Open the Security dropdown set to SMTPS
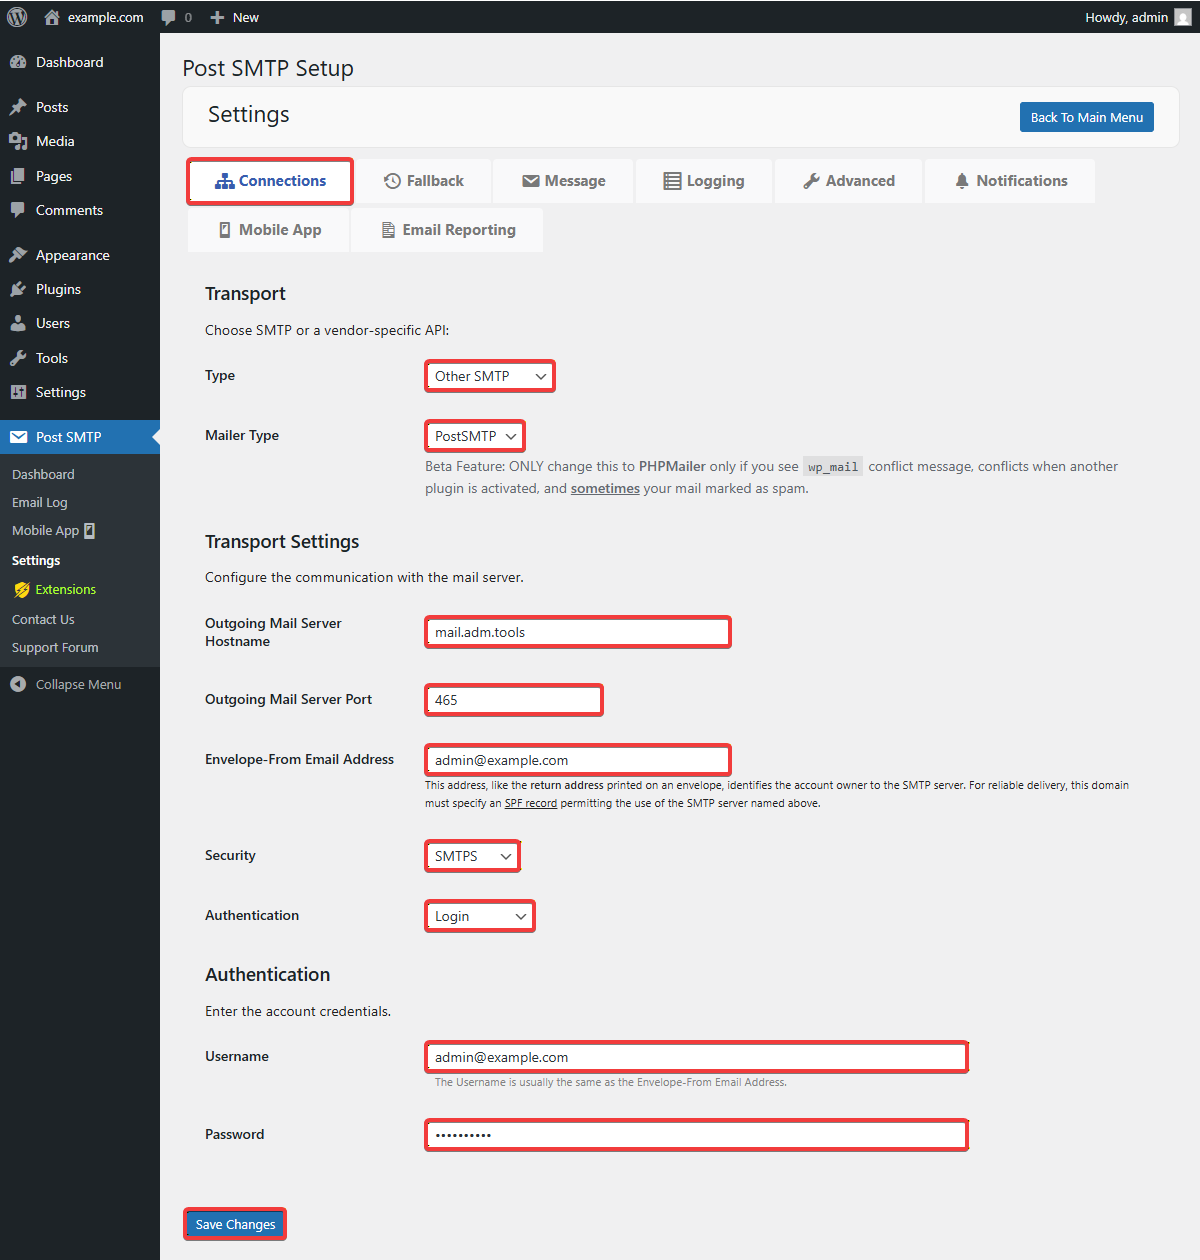The height and width of the screenshot is (1260, 1200). click(x=473, y=856)
